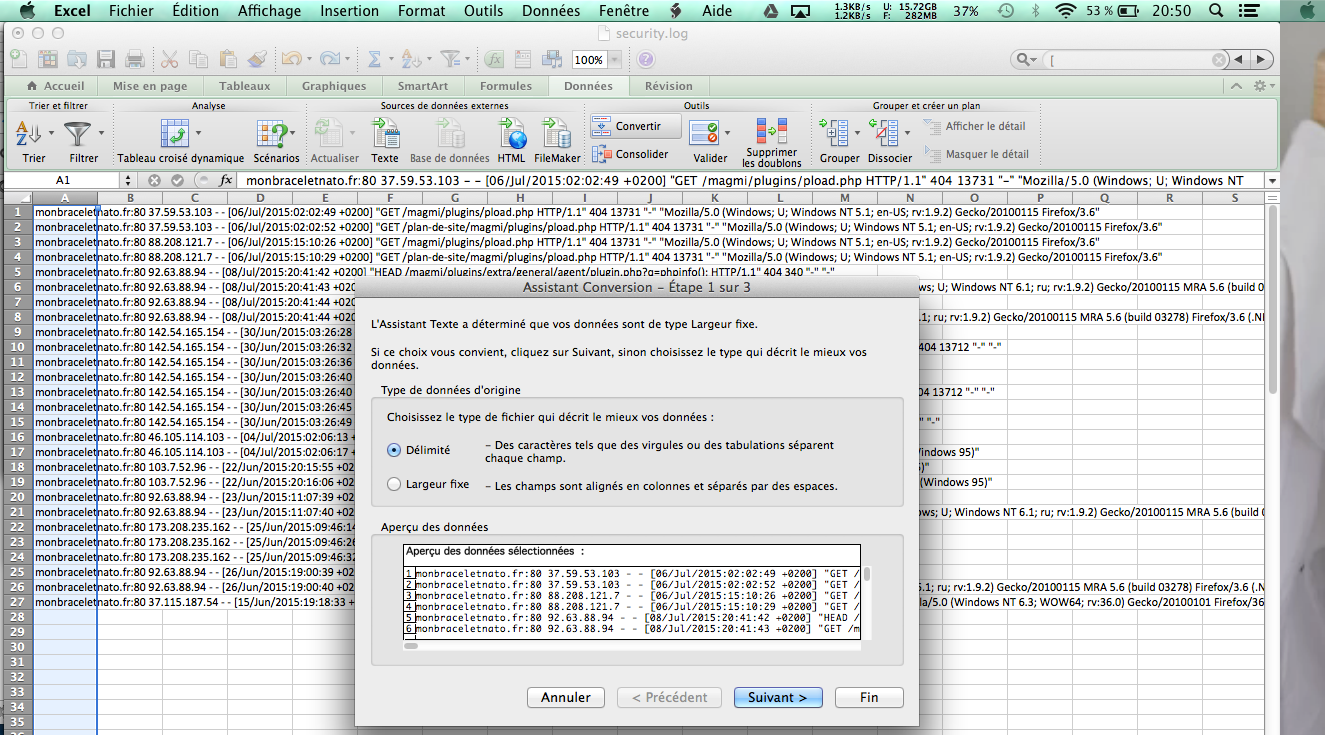Click the Annuler button in the dialog

(566, 697)
